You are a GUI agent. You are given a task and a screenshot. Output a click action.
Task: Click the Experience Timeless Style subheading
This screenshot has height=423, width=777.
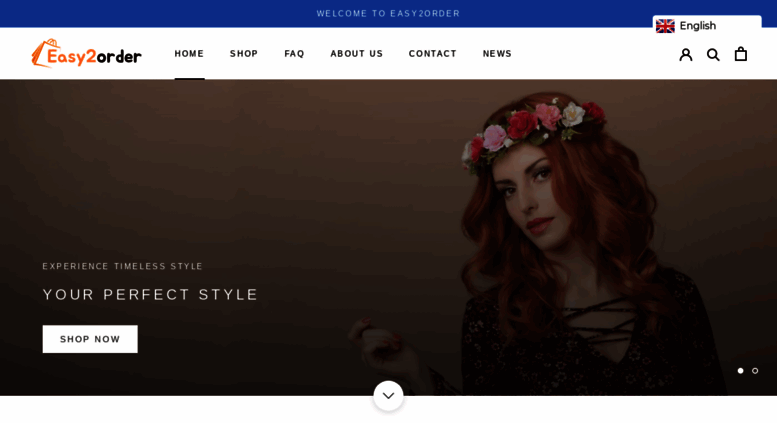coord(122,266)
